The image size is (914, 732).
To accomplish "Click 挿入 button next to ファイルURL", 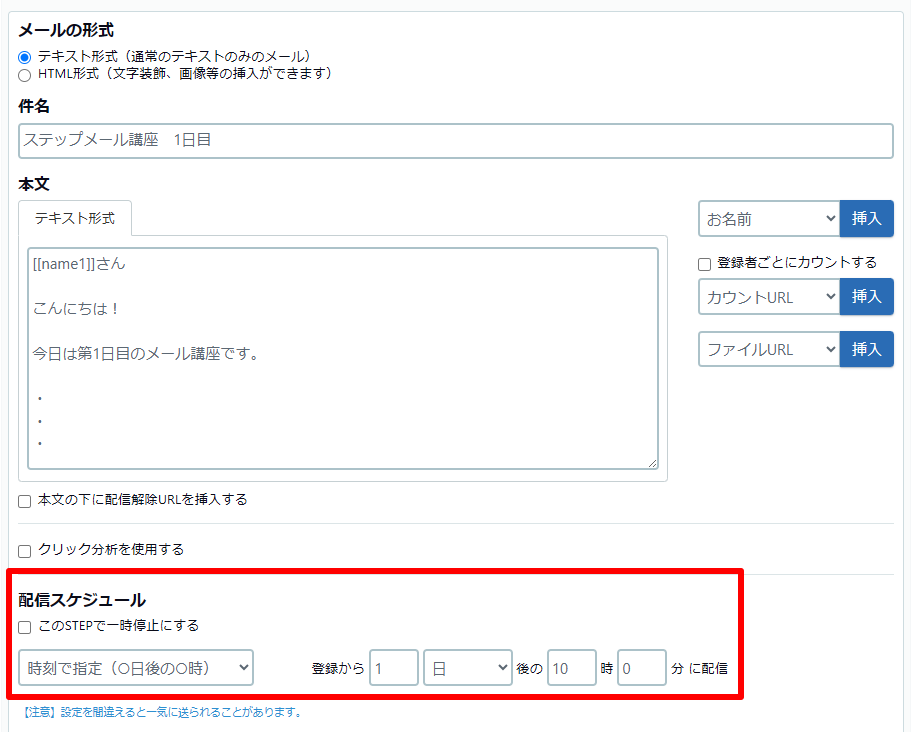I will coord(866,349).
